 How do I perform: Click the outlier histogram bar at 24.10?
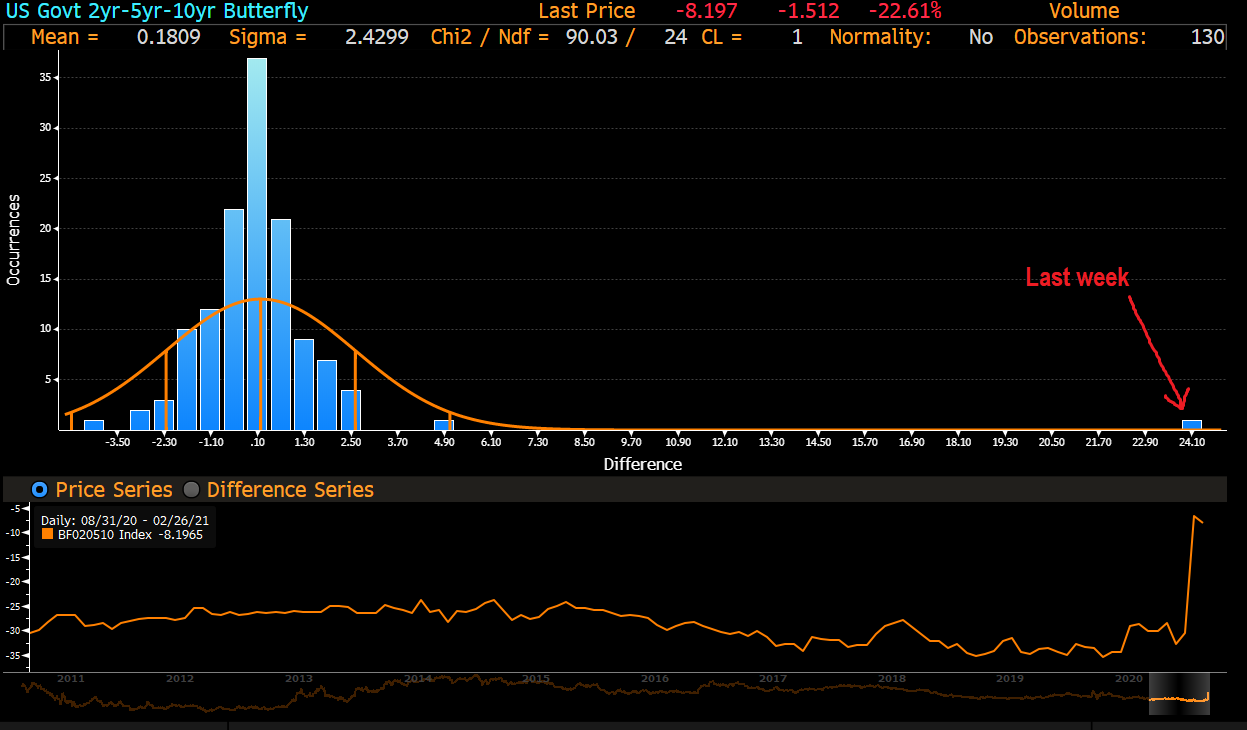click(1192, 425)
